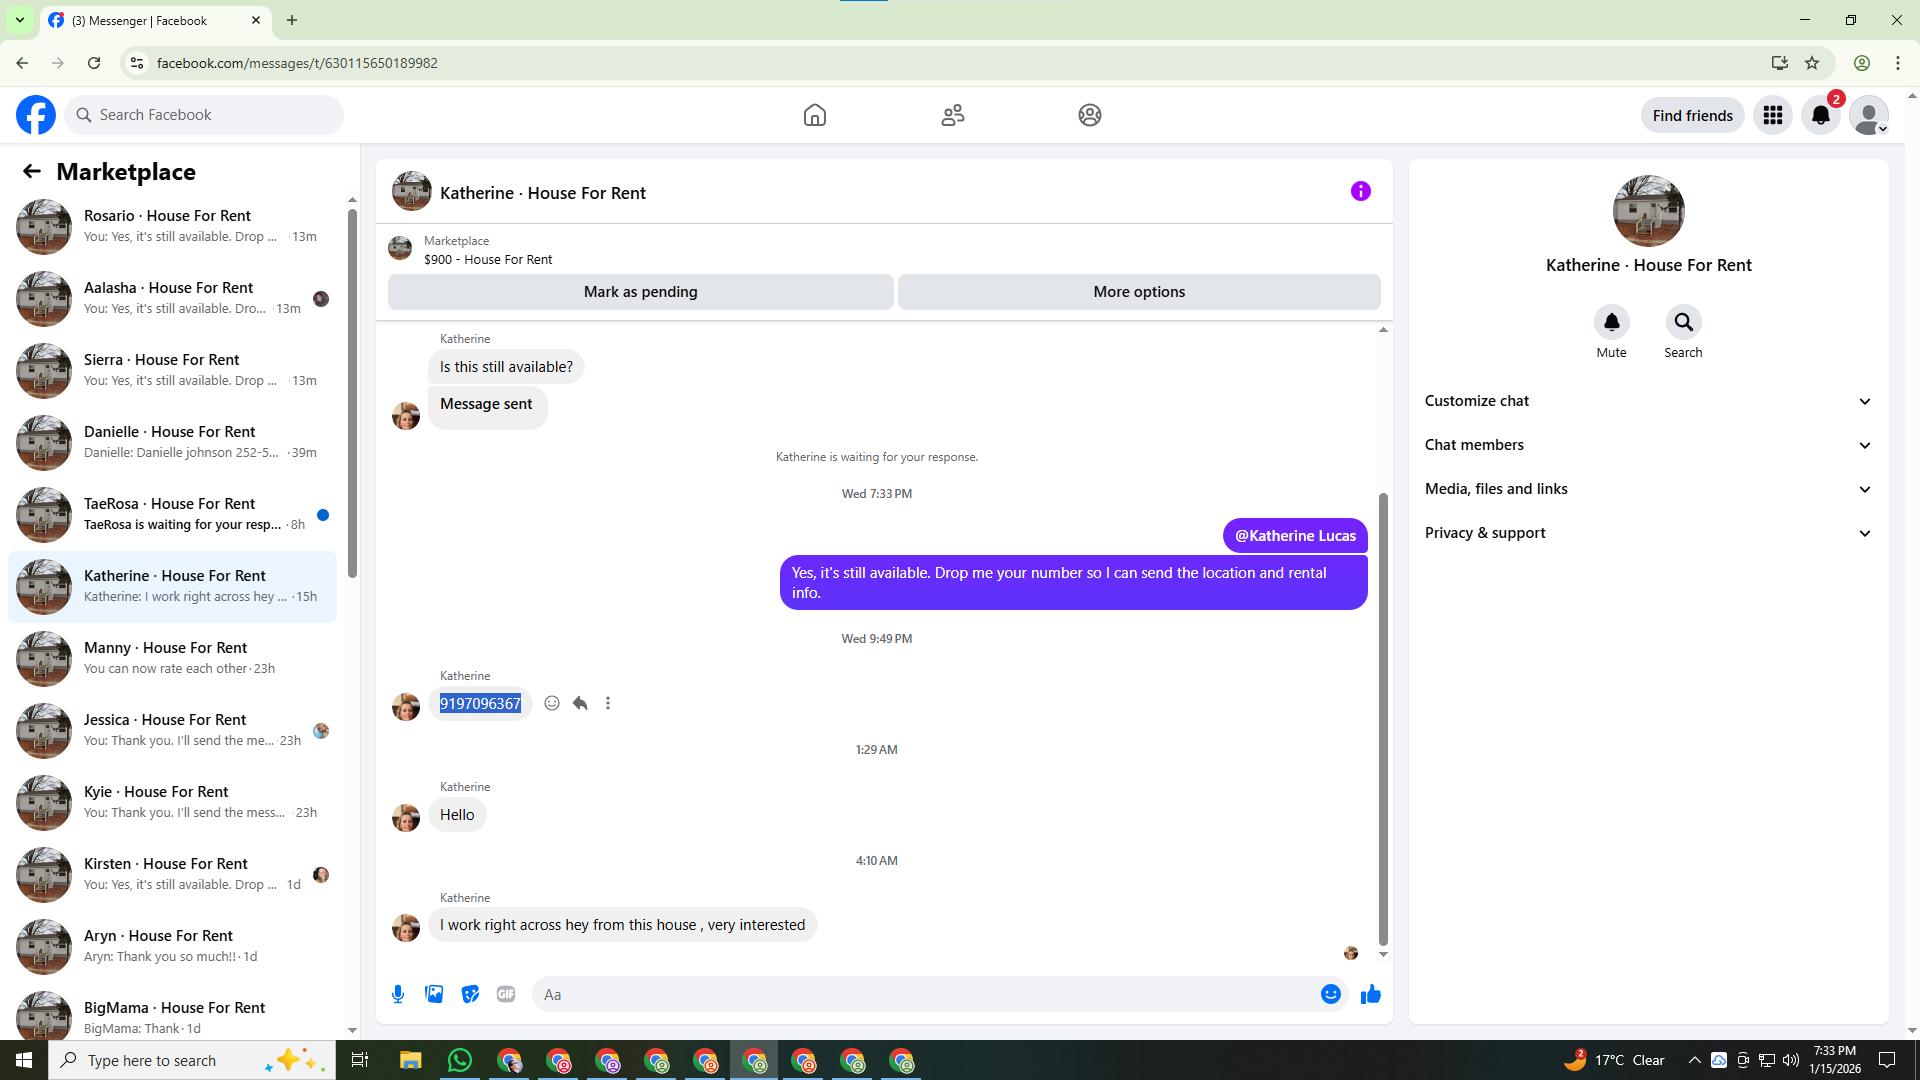1920x1080 pixels.
Task: Open emoji picker in message box
Action: click(x=1330, y=994)
